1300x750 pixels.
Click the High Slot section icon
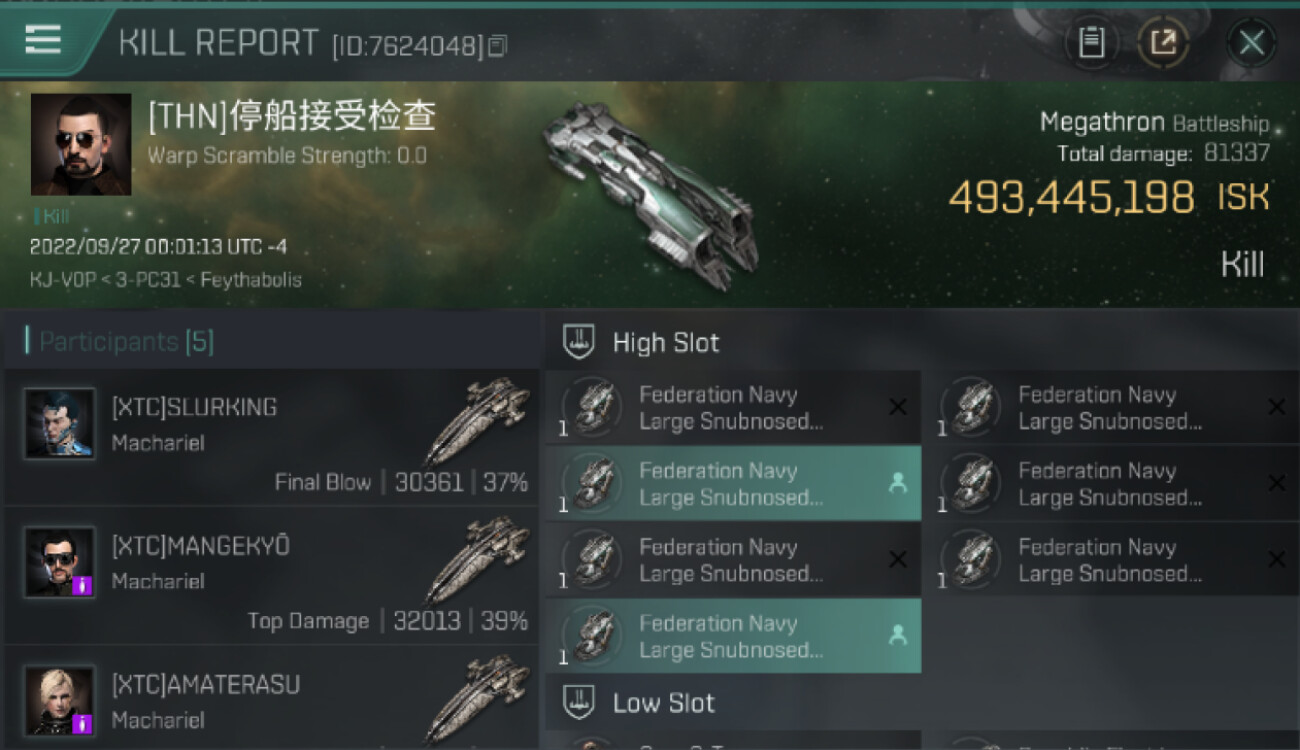point(578,342)
